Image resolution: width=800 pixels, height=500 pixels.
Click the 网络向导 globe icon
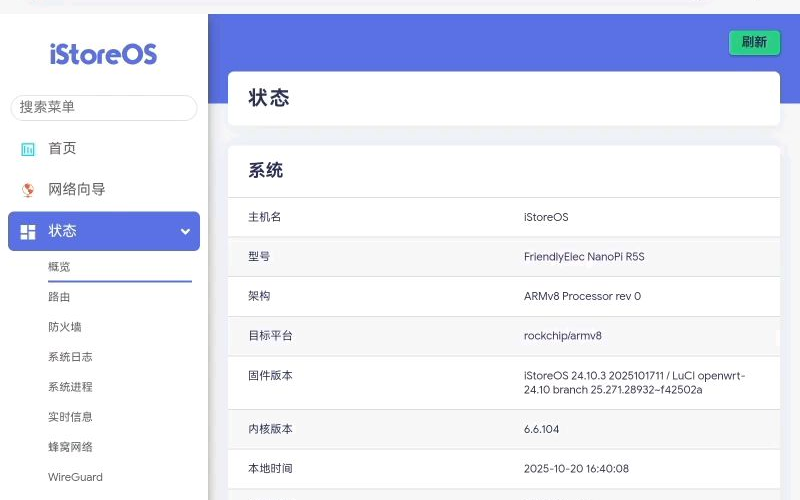(x=28, y=189)
